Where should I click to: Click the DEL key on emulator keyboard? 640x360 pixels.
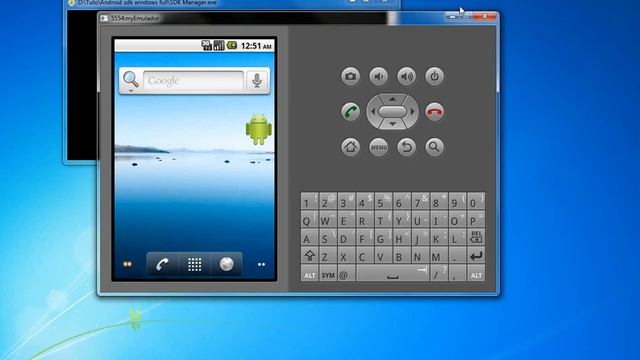[476, 238]
